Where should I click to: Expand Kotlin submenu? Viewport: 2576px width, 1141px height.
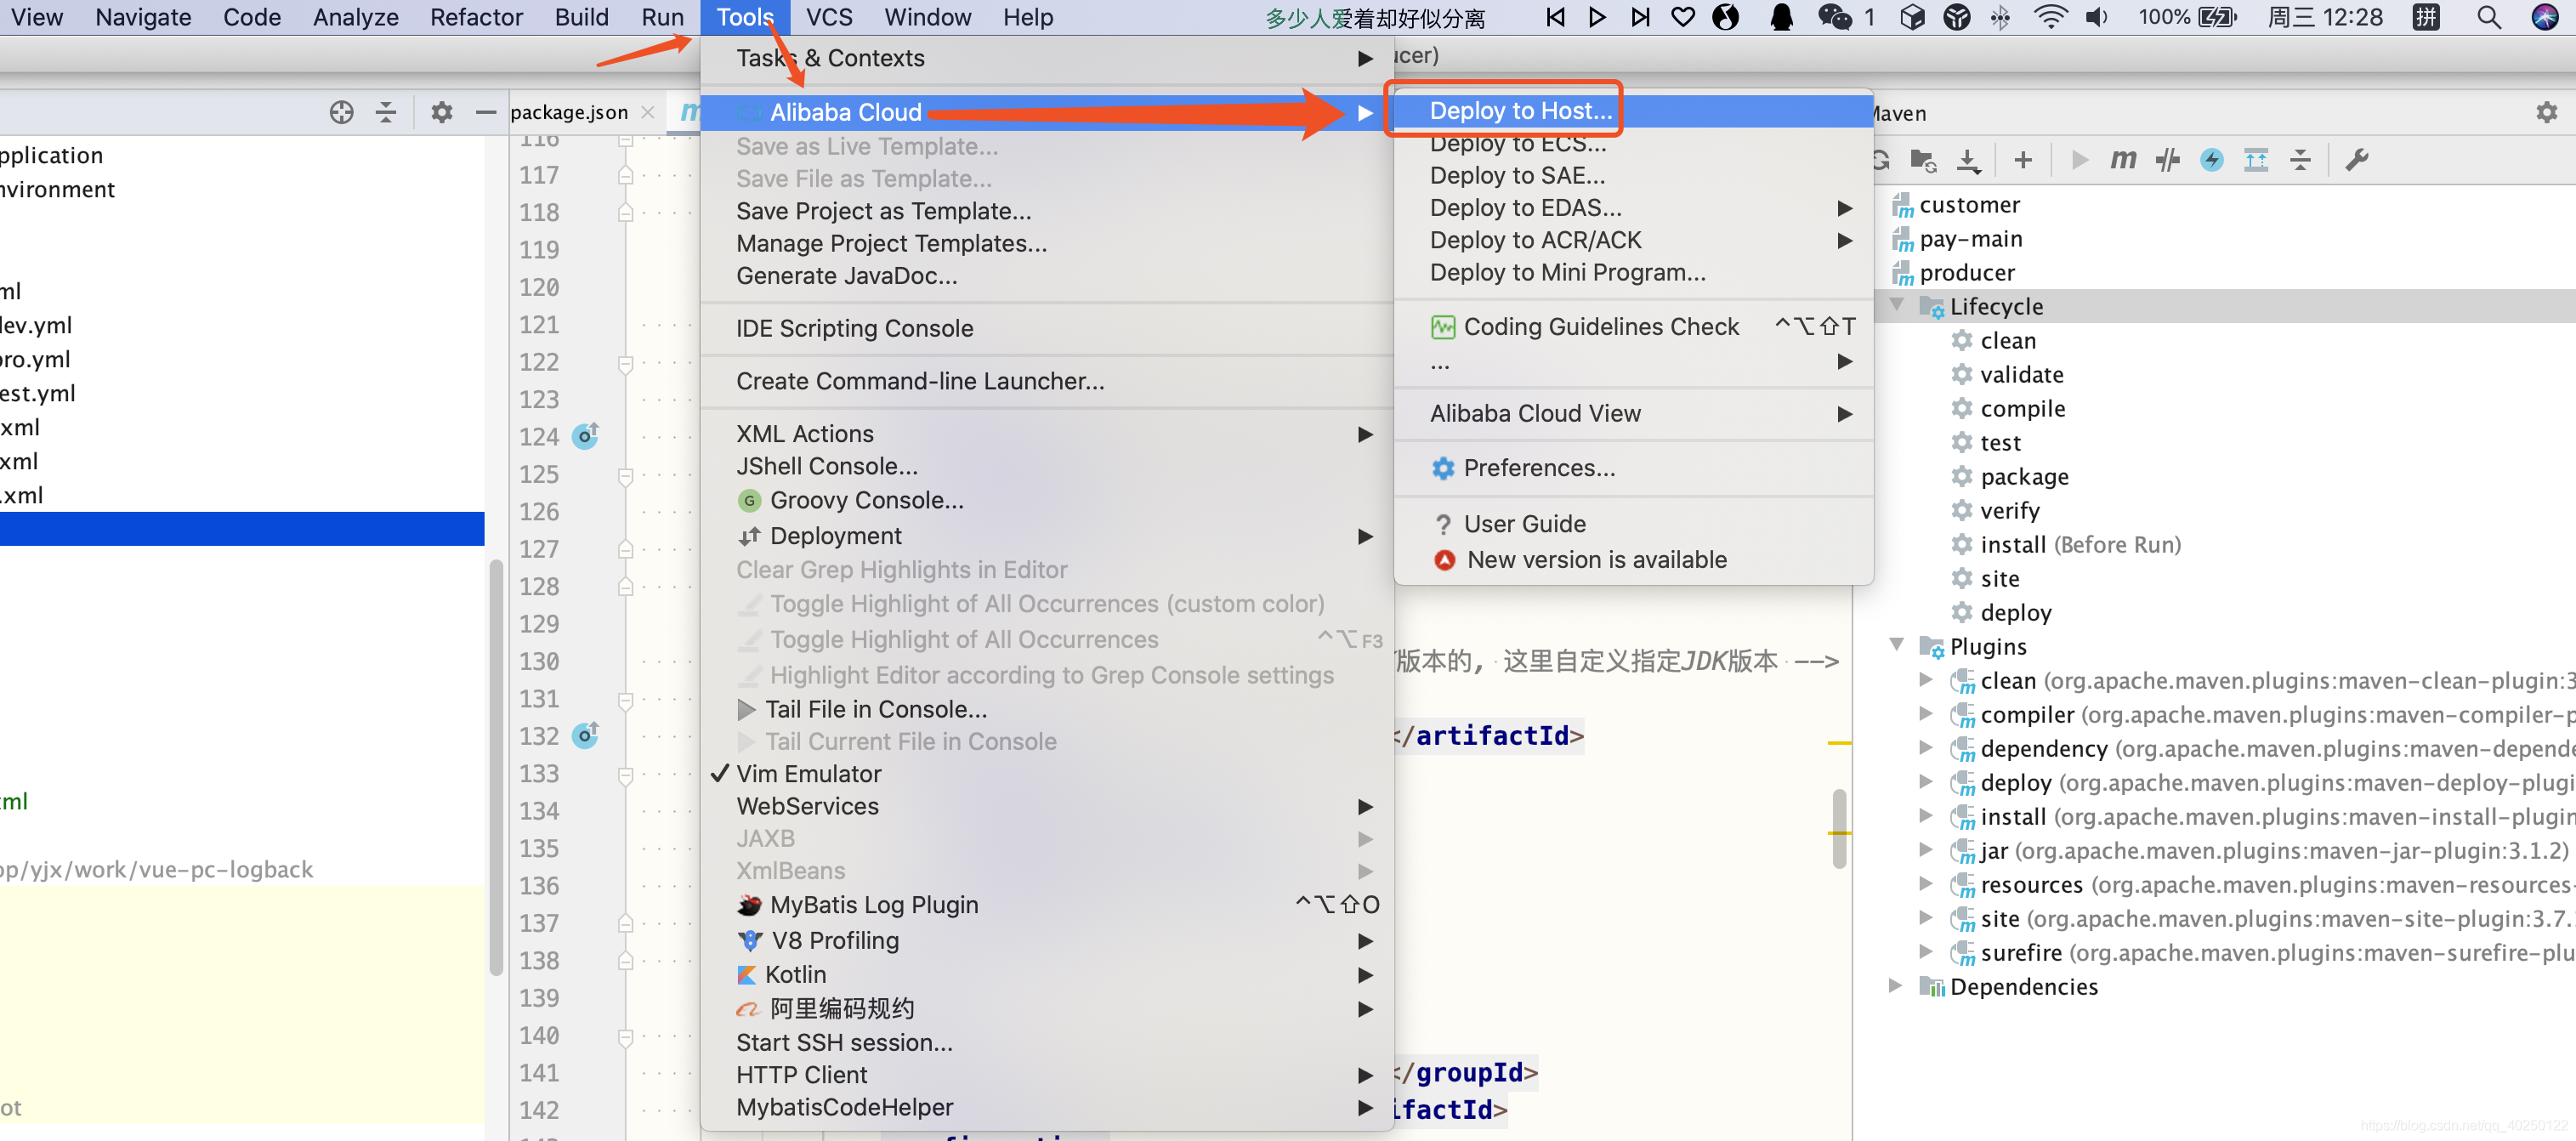click(x=1047, y=975)
